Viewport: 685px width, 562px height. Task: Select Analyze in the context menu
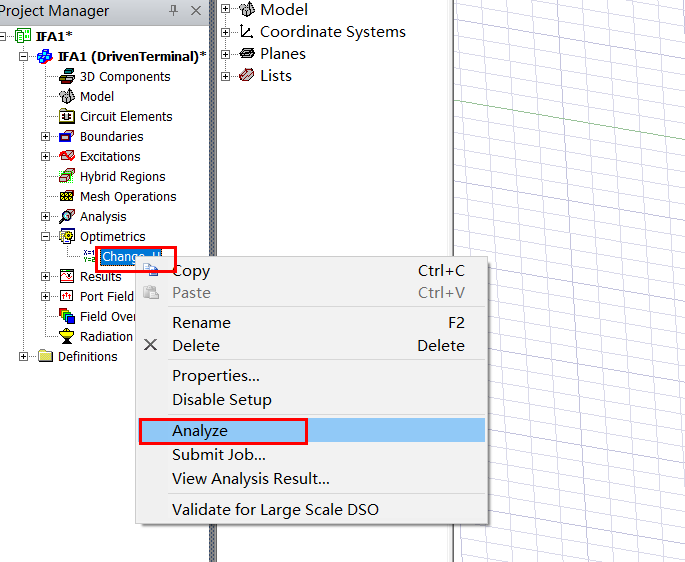[312, 430]
